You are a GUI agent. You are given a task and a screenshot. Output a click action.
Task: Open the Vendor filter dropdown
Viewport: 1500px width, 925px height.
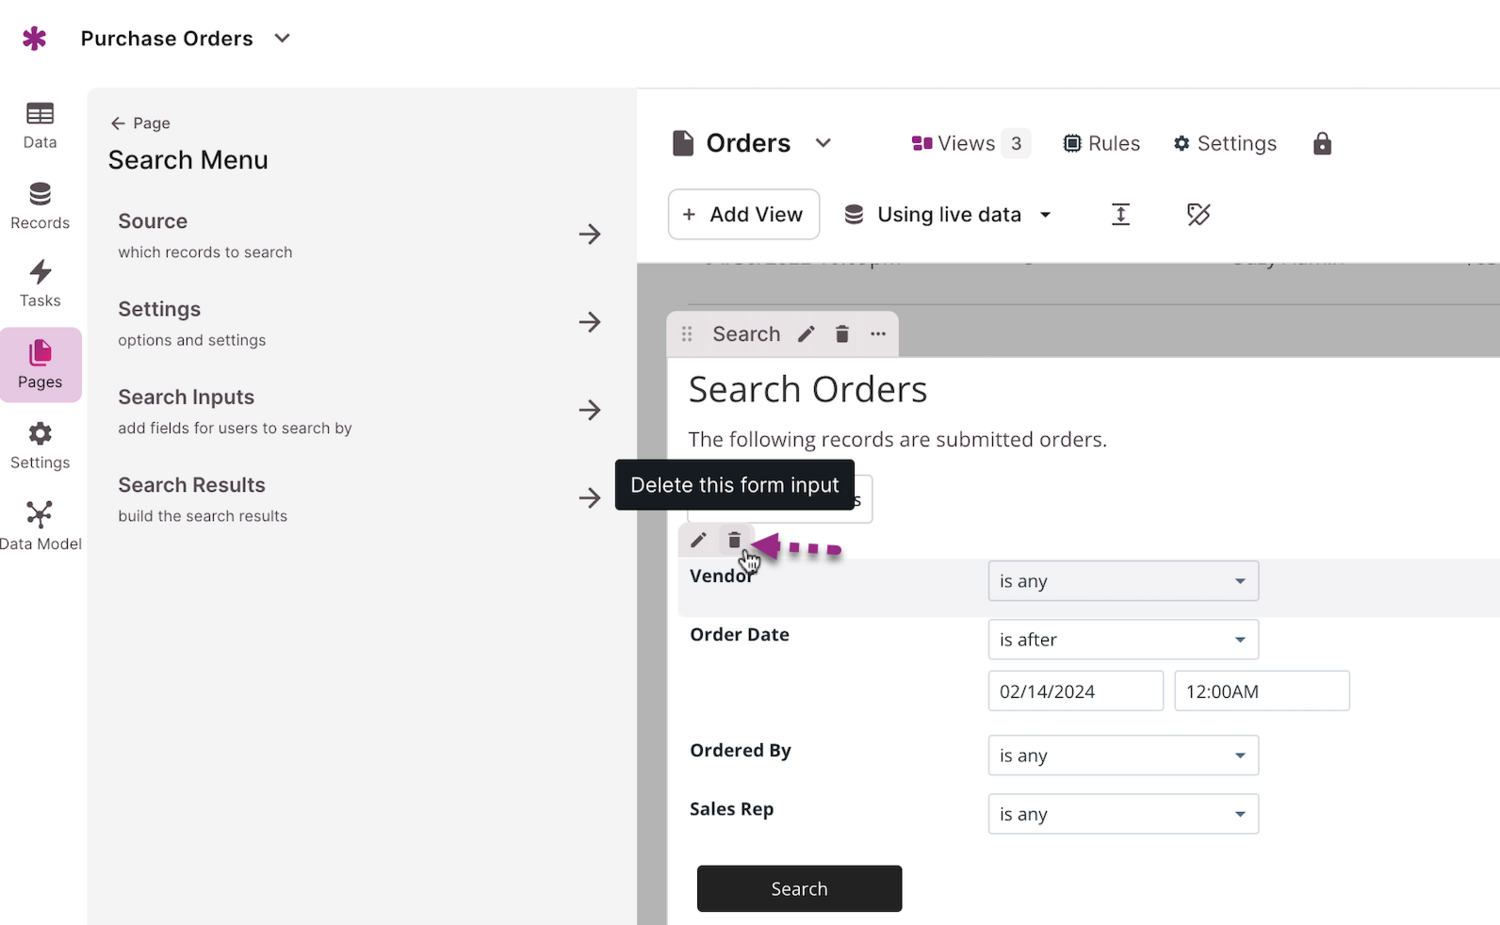(1122, 581)
